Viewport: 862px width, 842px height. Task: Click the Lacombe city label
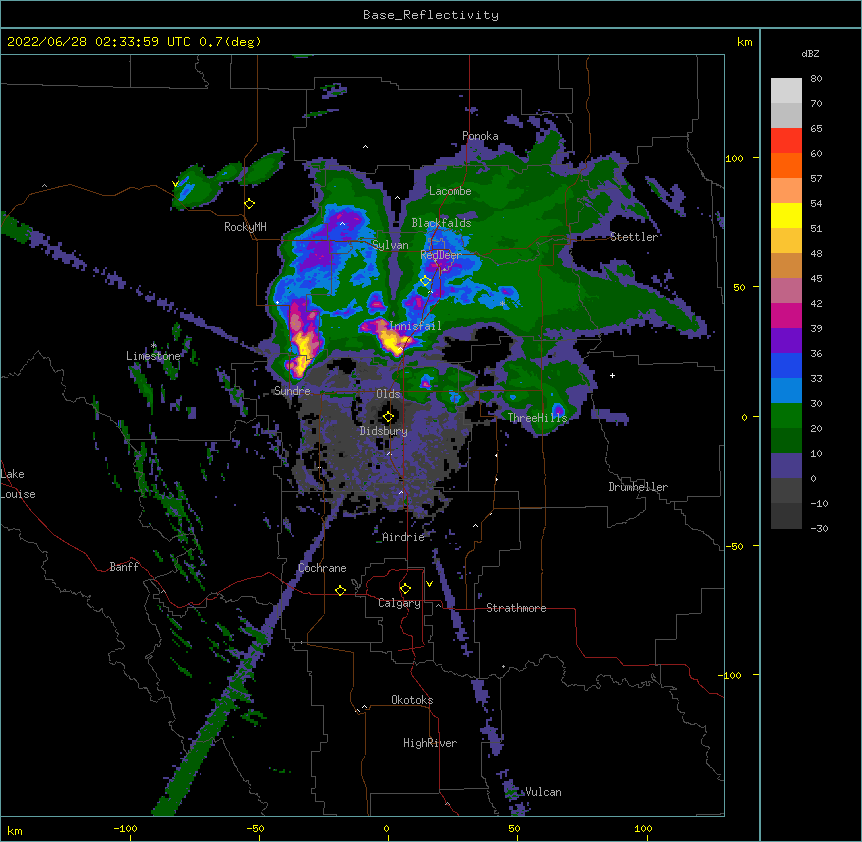tap(450, 191)
